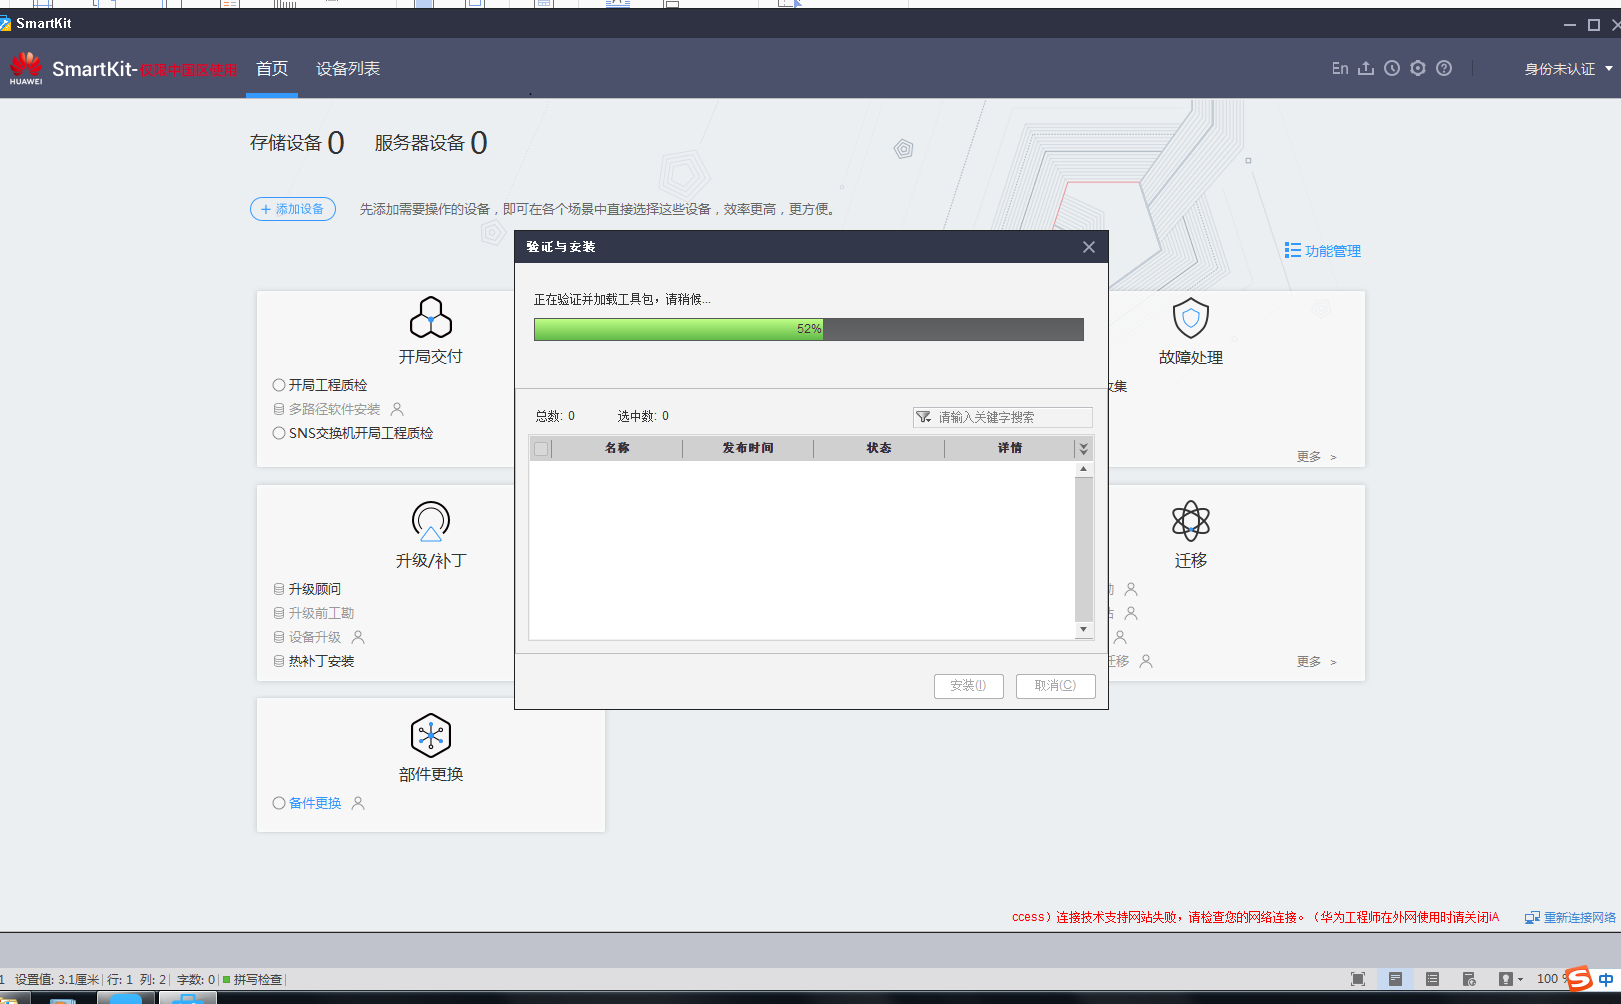Go to the 首页 tab

click(271, 68)
